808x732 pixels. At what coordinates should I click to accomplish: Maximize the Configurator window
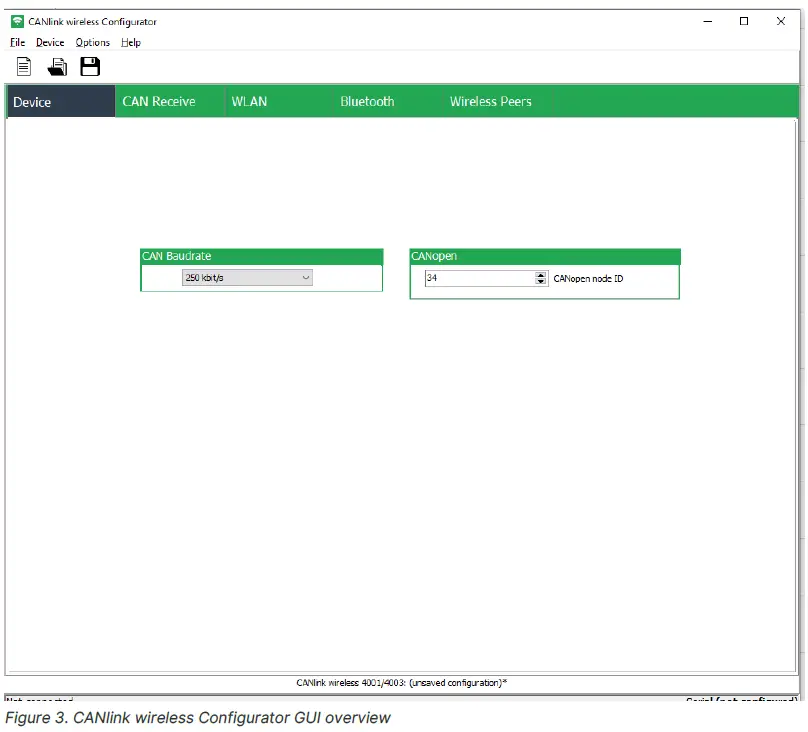pyautogui.click(x=743, y=21)
